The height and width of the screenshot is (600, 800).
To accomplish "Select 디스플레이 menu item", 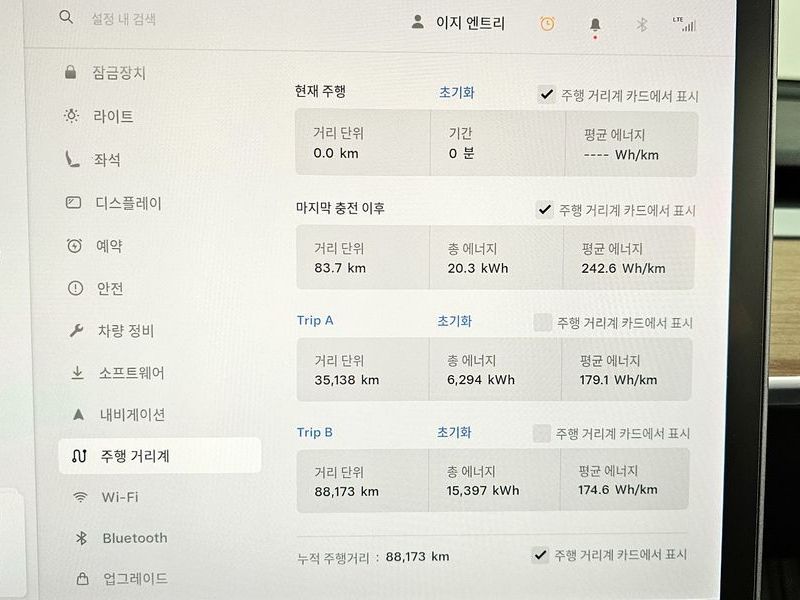I will tap(128, 203).
